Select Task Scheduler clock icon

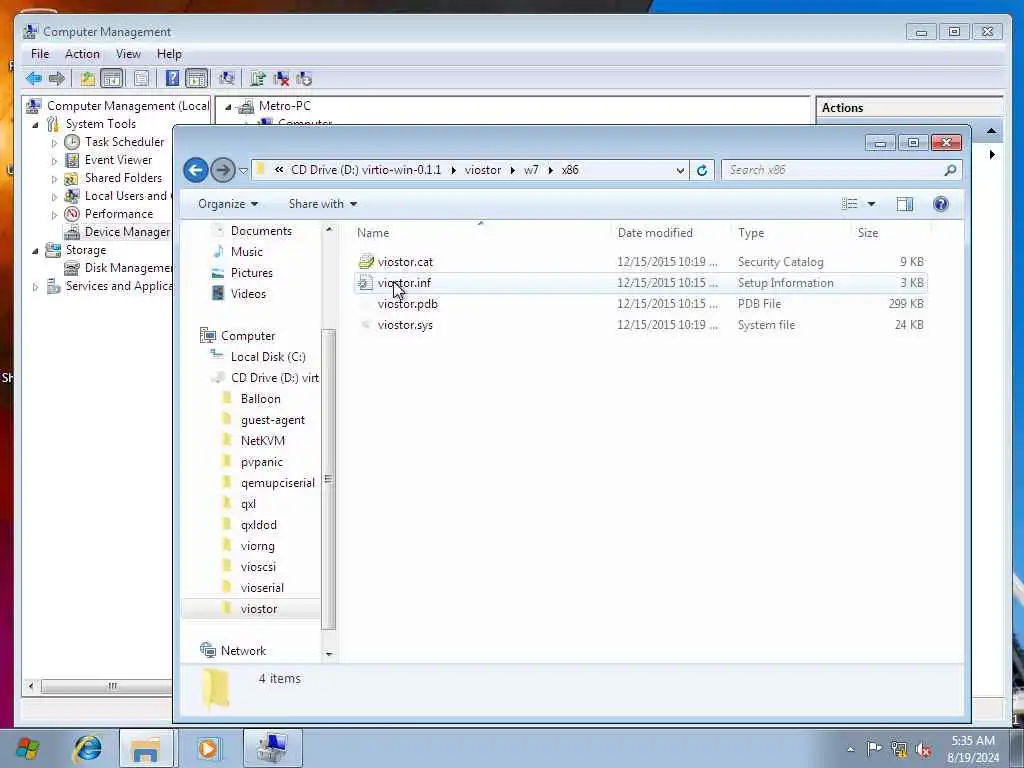tap(72, 142)
